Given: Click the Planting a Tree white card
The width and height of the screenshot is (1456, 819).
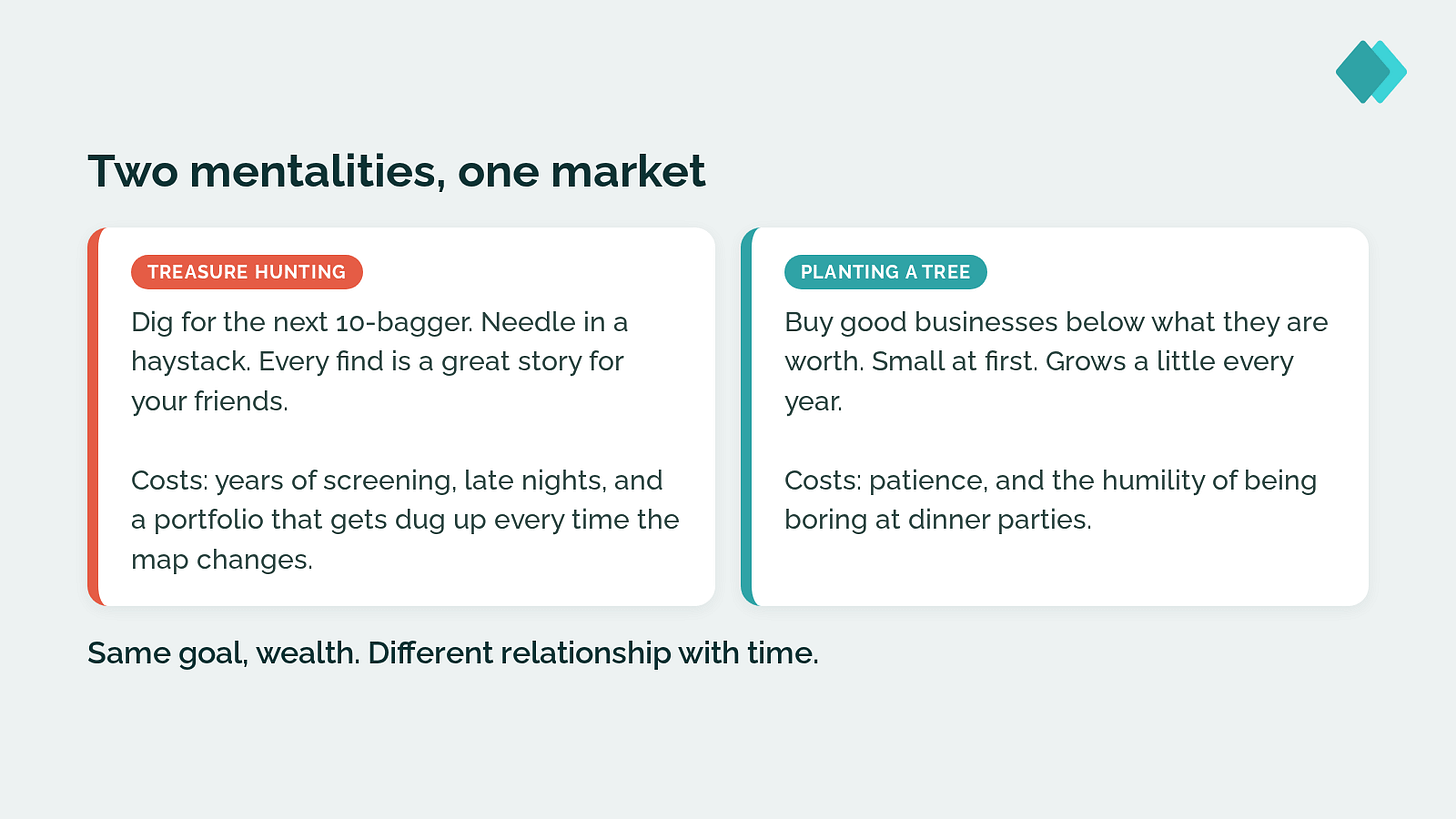Looking at the screenshot, I should coord(1054,416).
